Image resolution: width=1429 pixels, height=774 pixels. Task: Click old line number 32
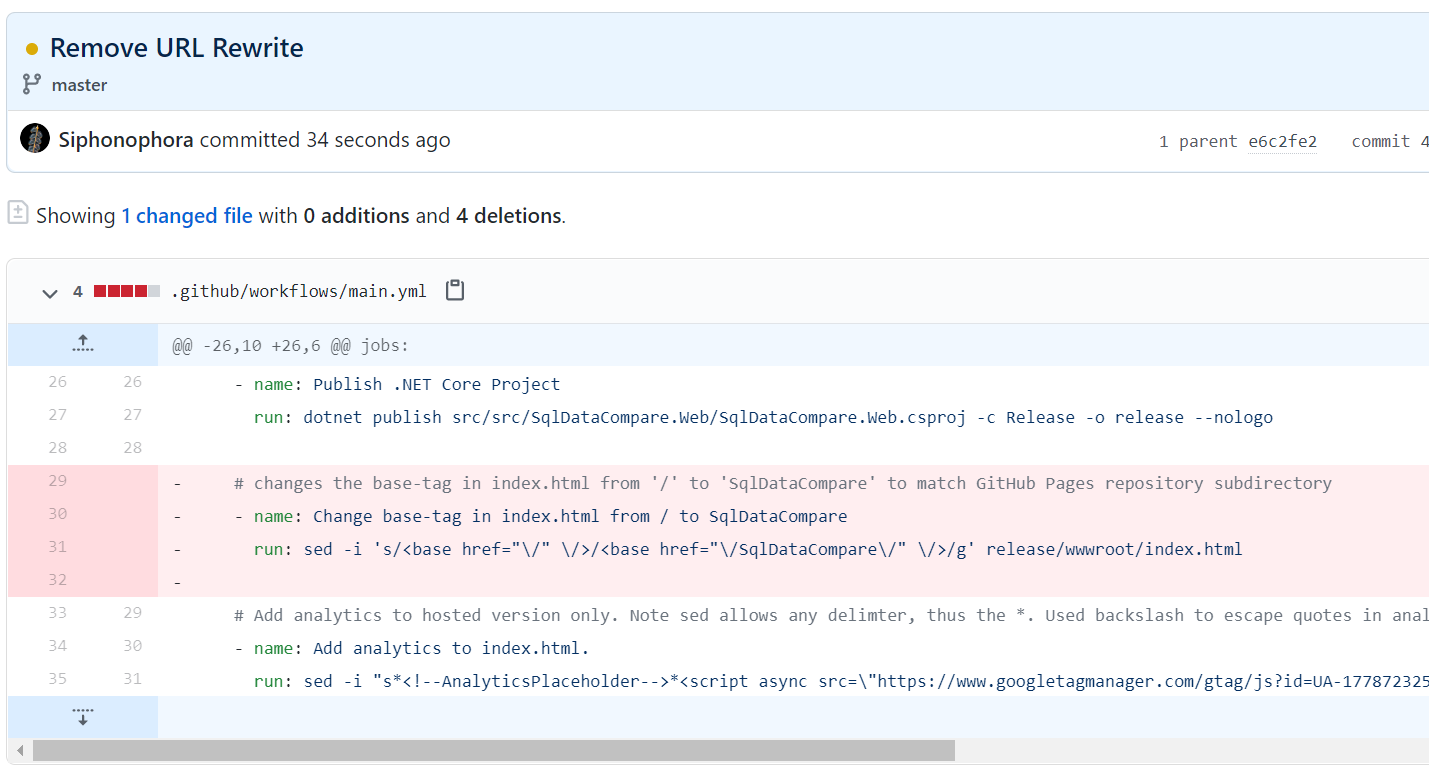tap(58, 580)
